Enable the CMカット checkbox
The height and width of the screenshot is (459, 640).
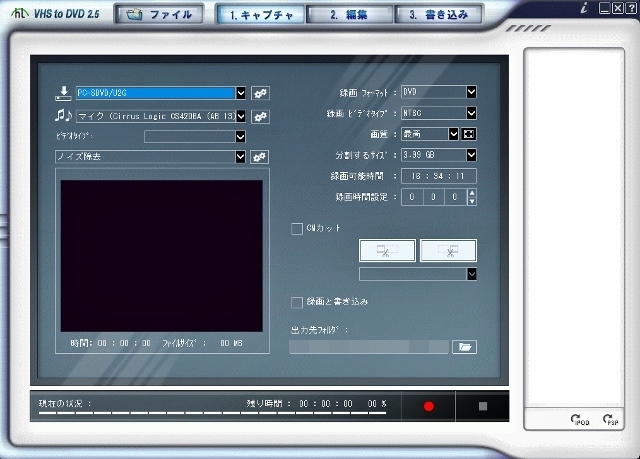click(x=297, y=228)
